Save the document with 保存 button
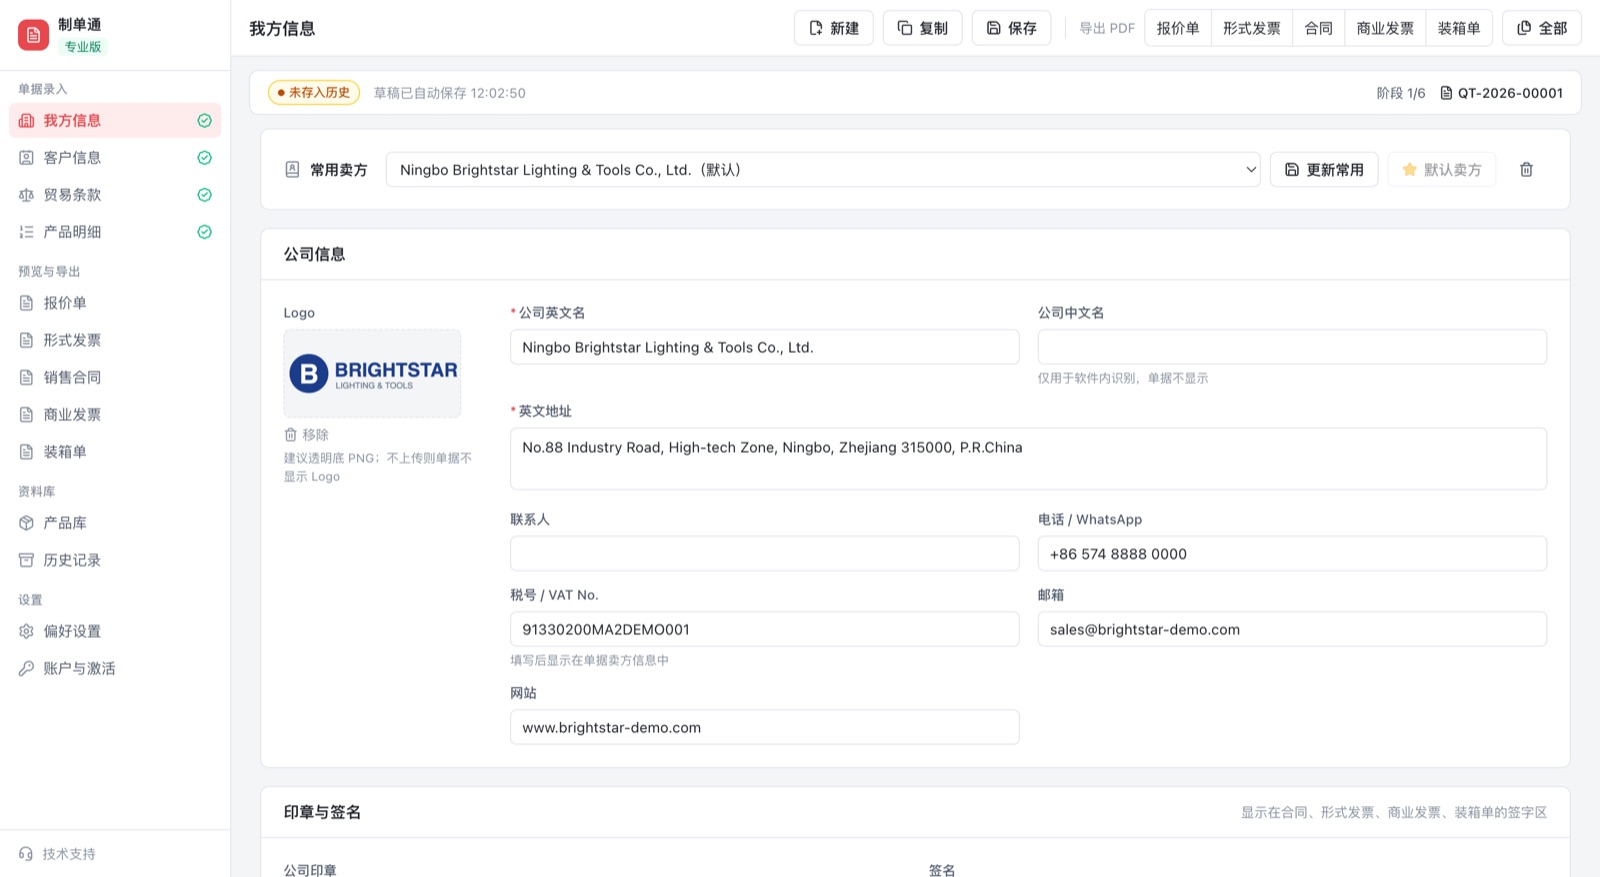Image resolution: width=1600 pixels, height=877 pixels. click(x=1011, y=28)
